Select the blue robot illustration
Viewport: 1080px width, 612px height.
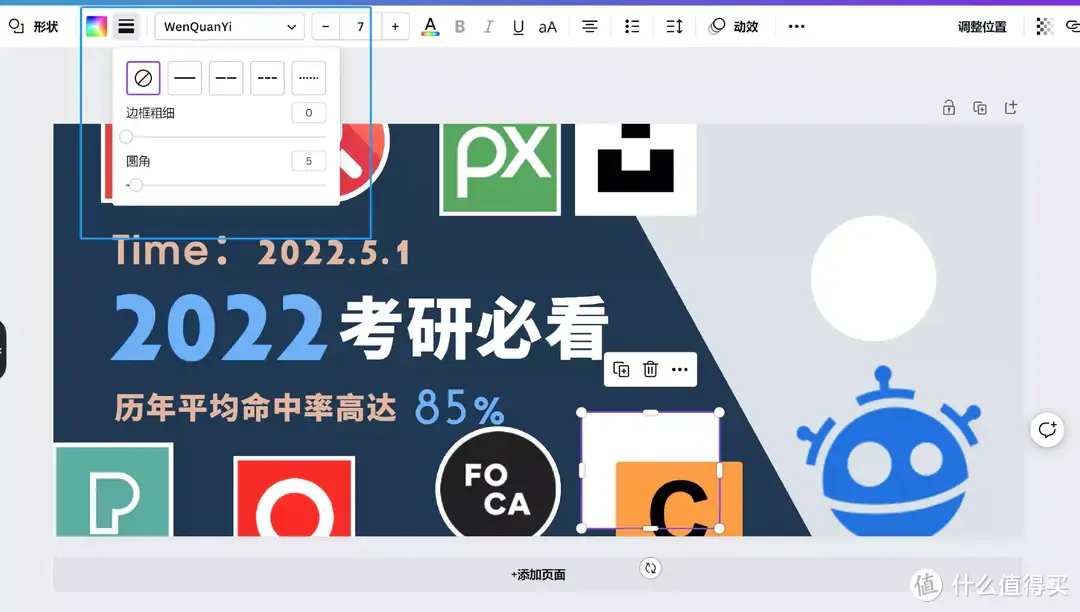tap(889, 452)
